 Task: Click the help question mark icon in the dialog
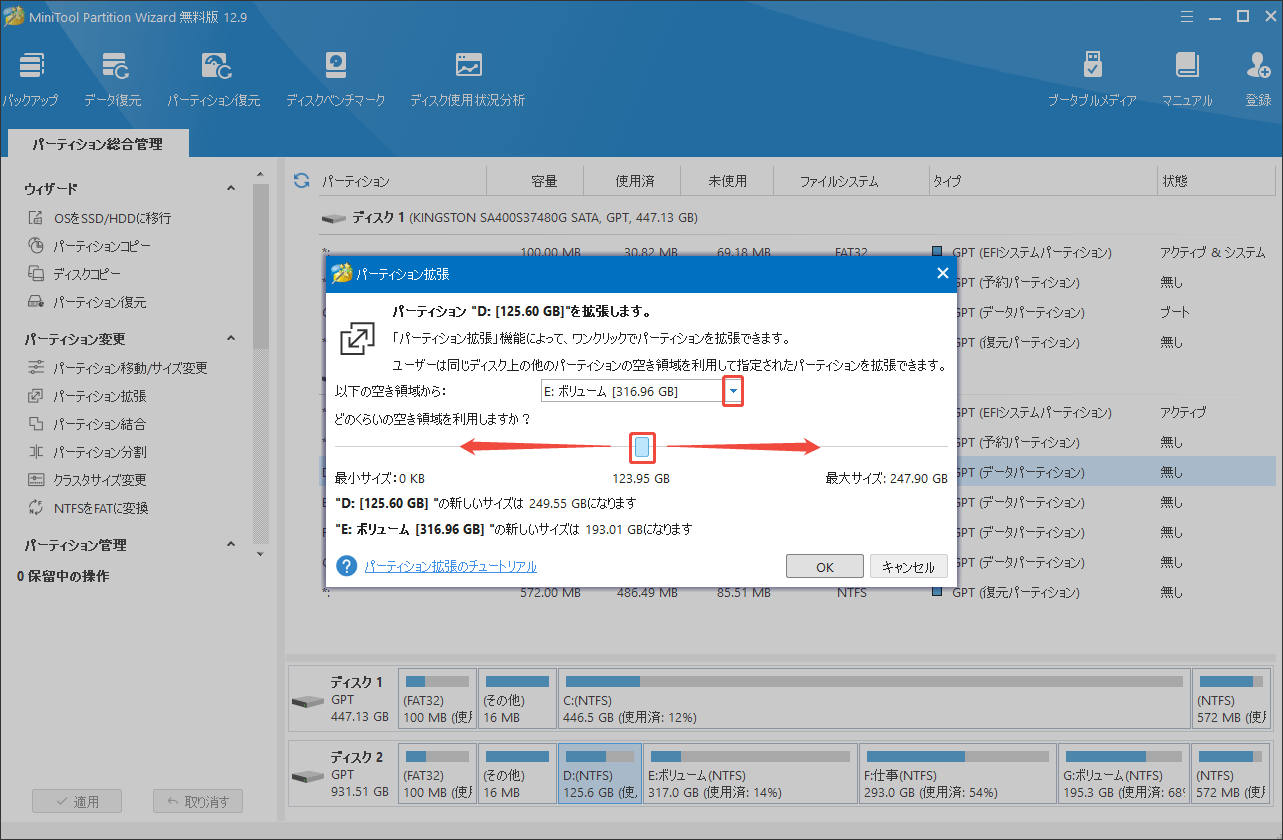[347, 566]
